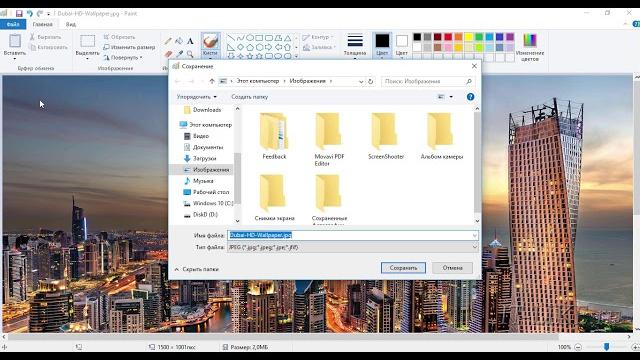
Task: Switch to the Вид ribbon tab
Action: (71, 24)
